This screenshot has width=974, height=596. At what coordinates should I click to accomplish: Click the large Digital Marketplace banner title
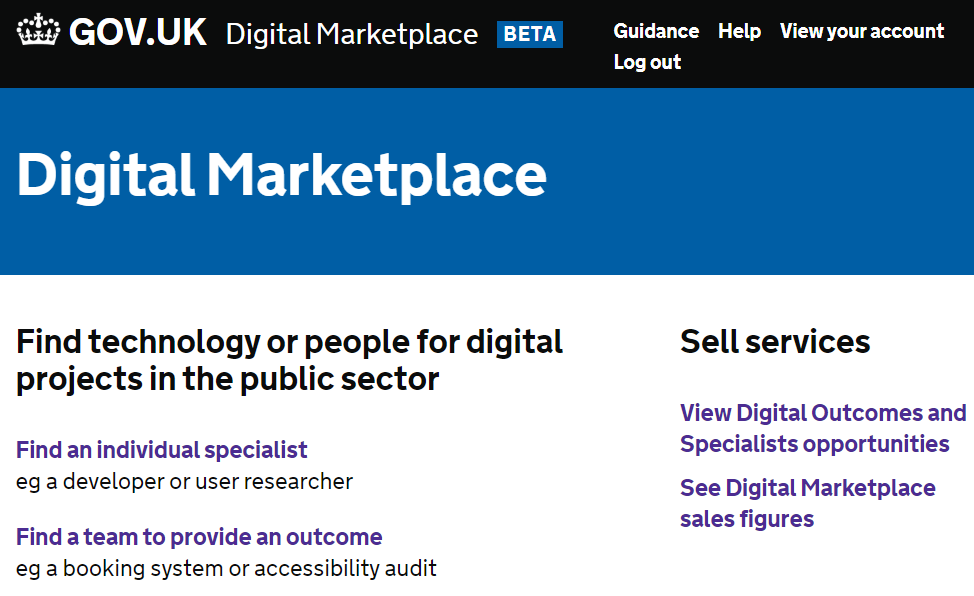tap(281, 177)
